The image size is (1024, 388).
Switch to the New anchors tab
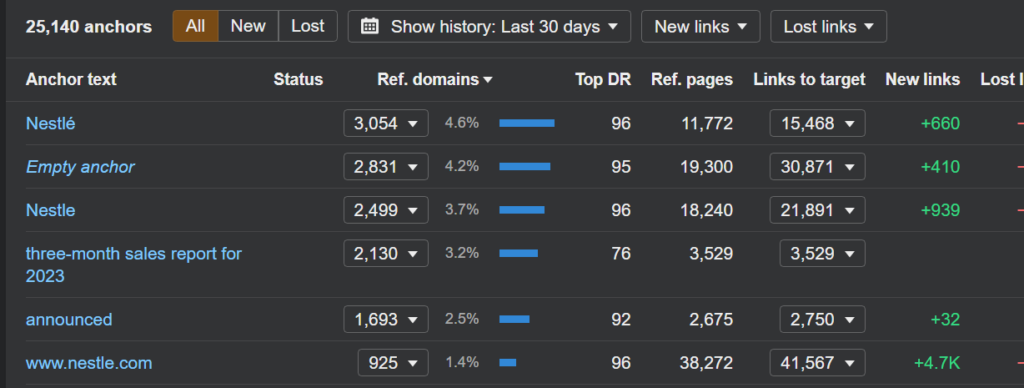pyautogui.click(x=248, y=26)
